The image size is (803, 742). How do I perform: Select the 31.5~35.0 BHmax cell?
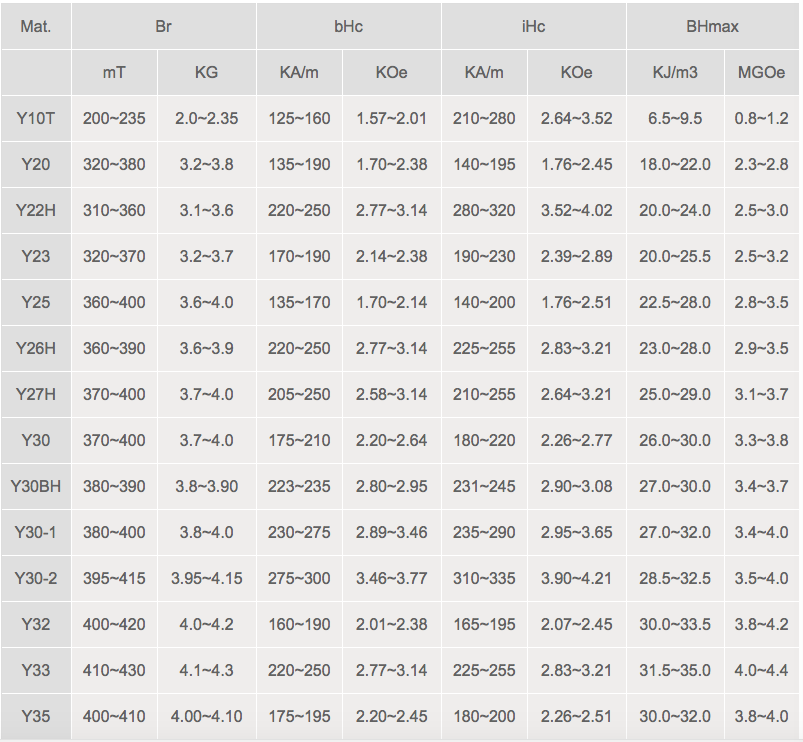[675, 671]
